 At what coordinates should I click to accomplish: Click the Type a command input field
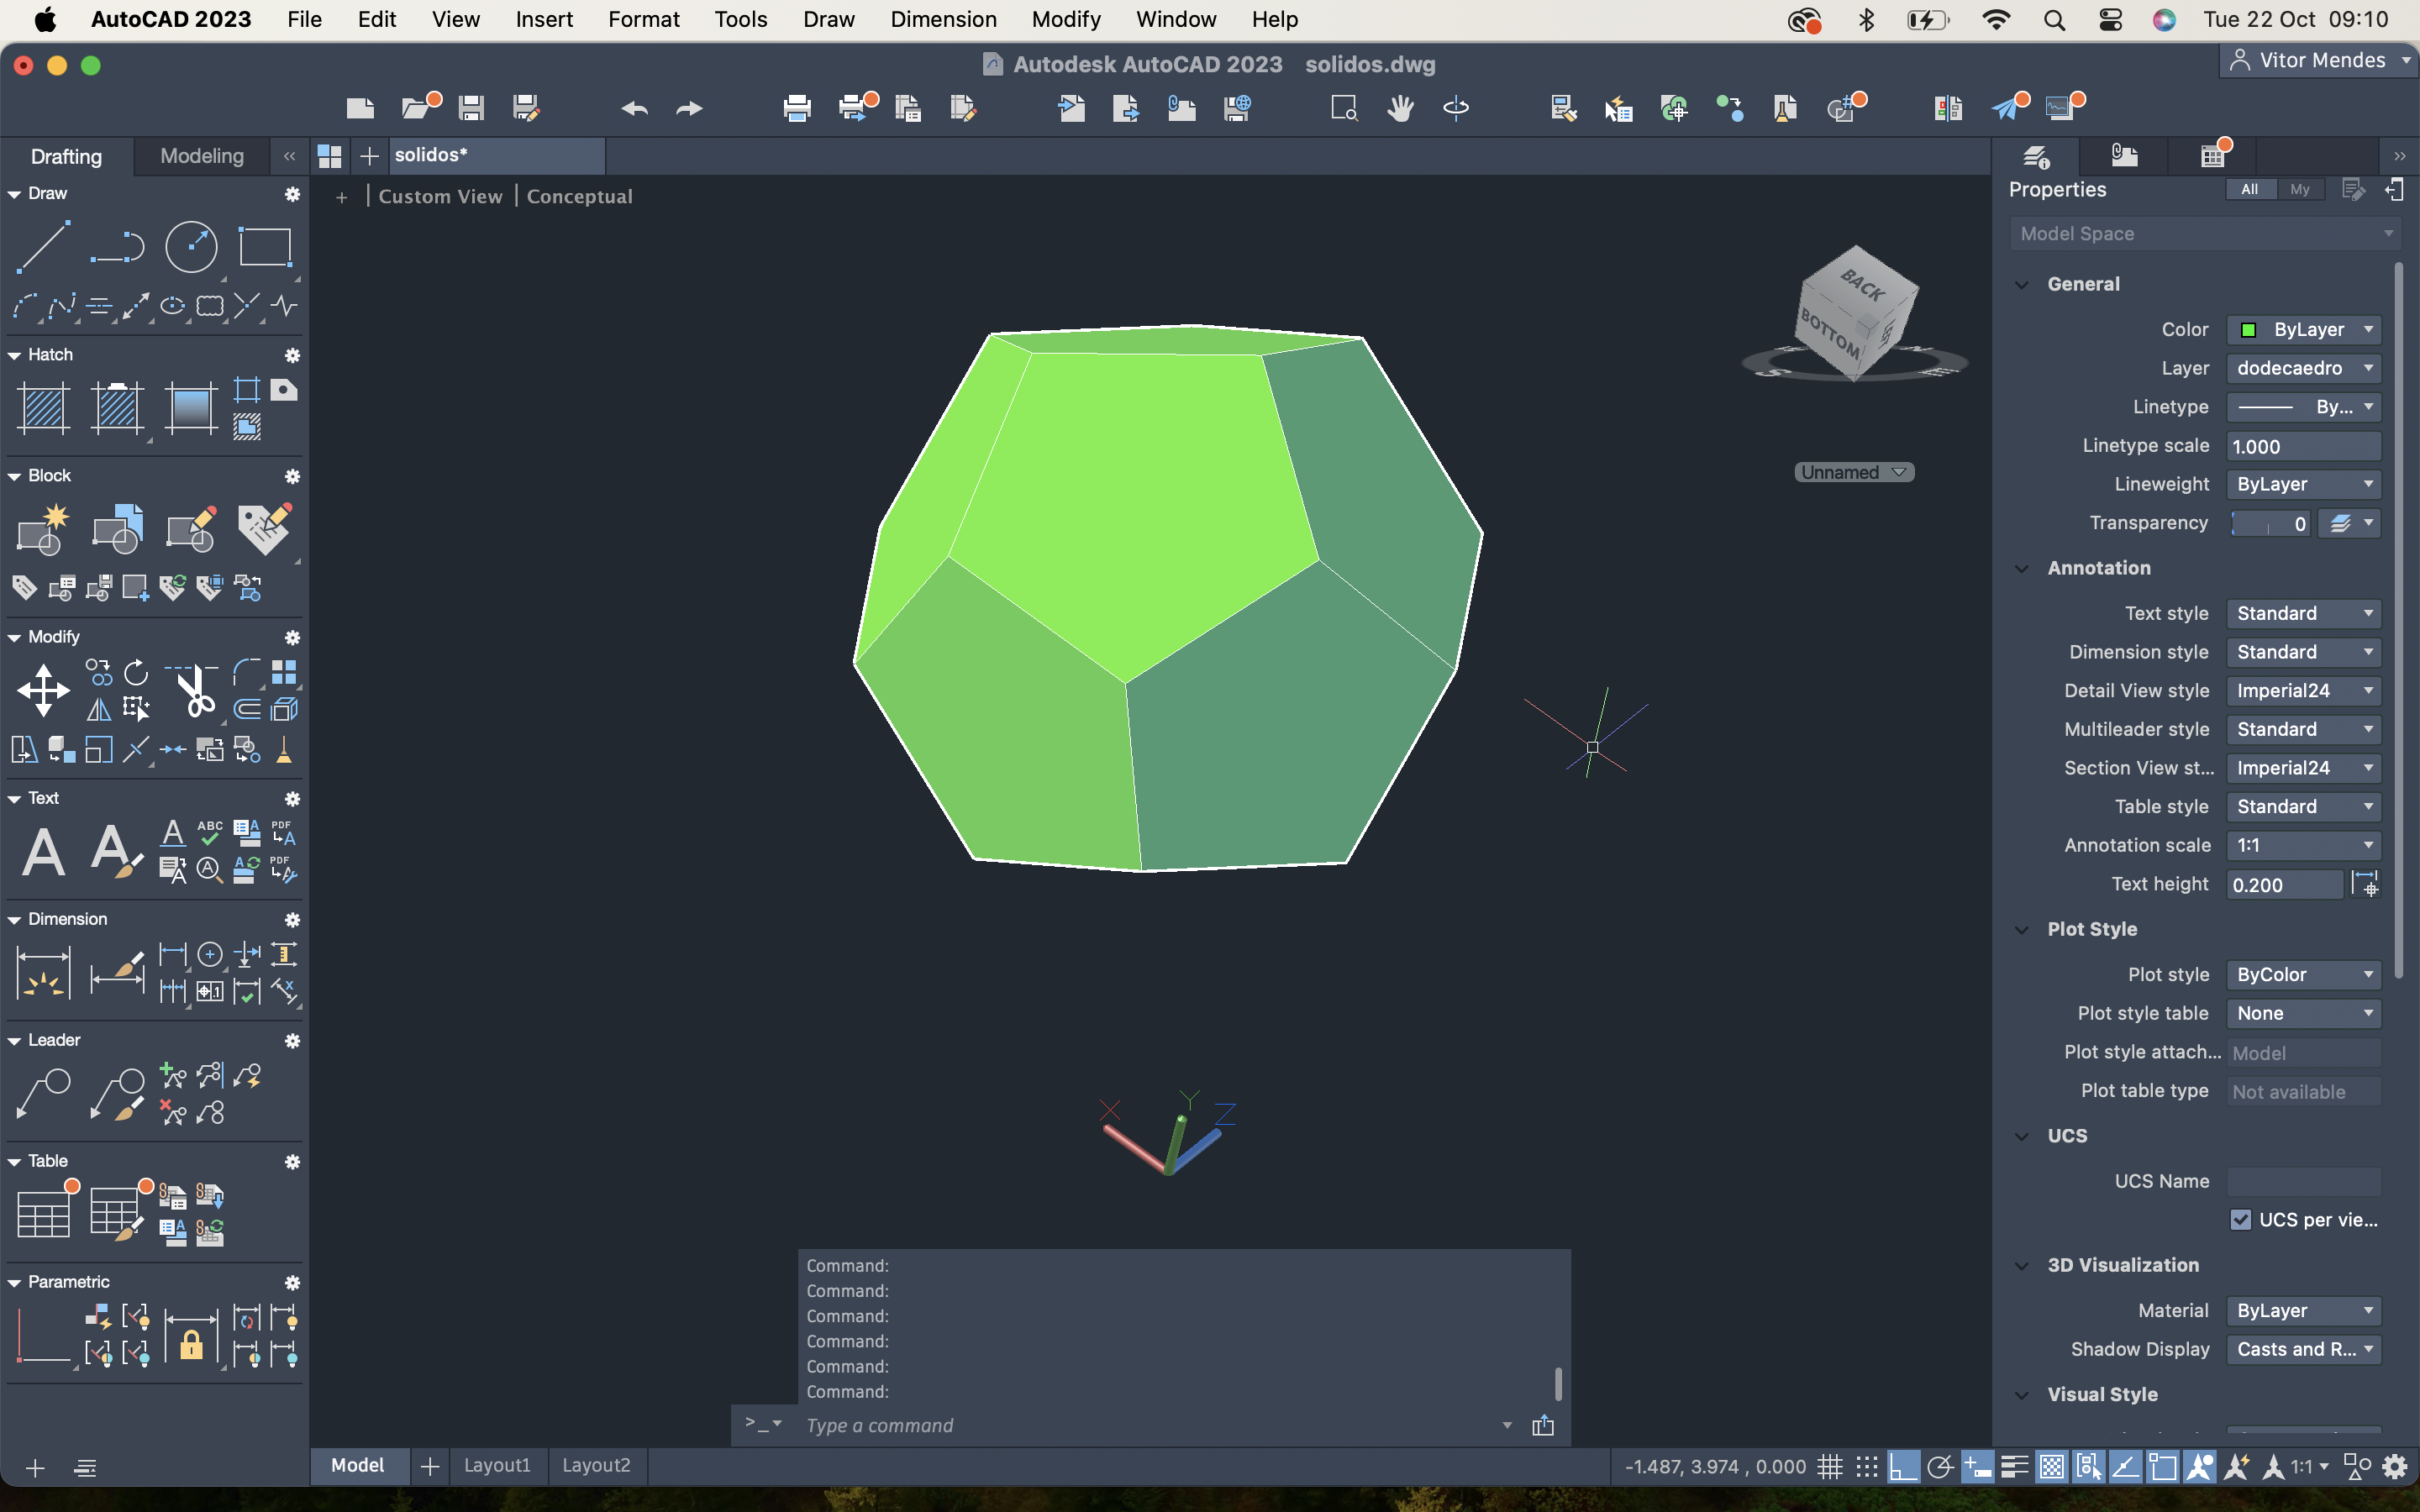click(x=1150, y=1425)
